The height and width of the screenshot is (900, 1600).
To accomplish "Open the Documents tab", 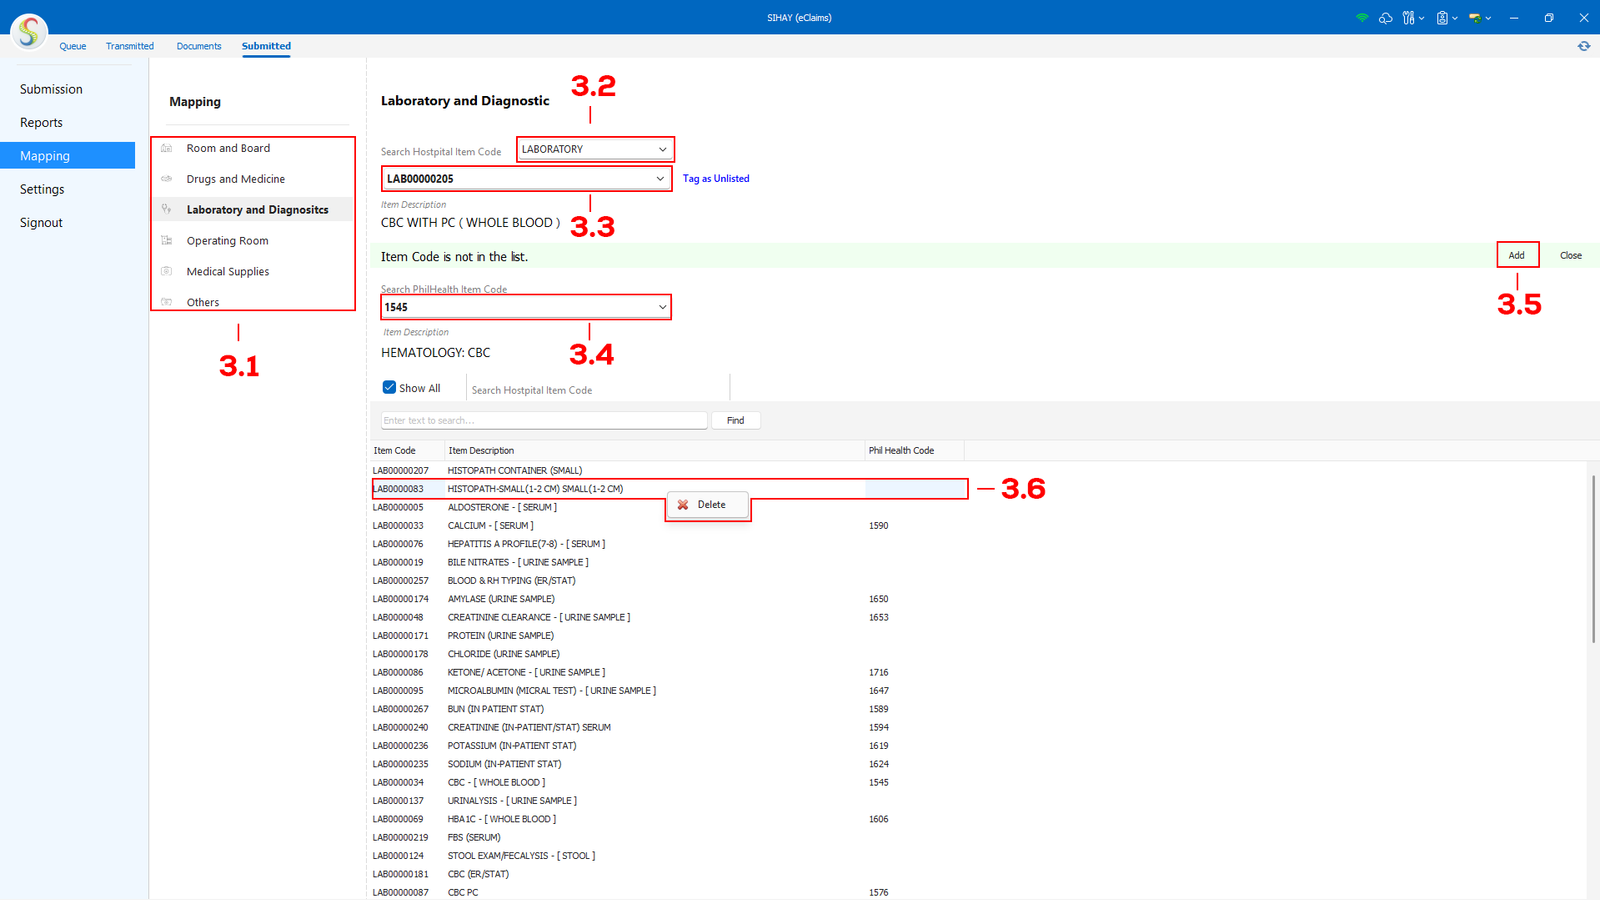I will tap(199, 46).
